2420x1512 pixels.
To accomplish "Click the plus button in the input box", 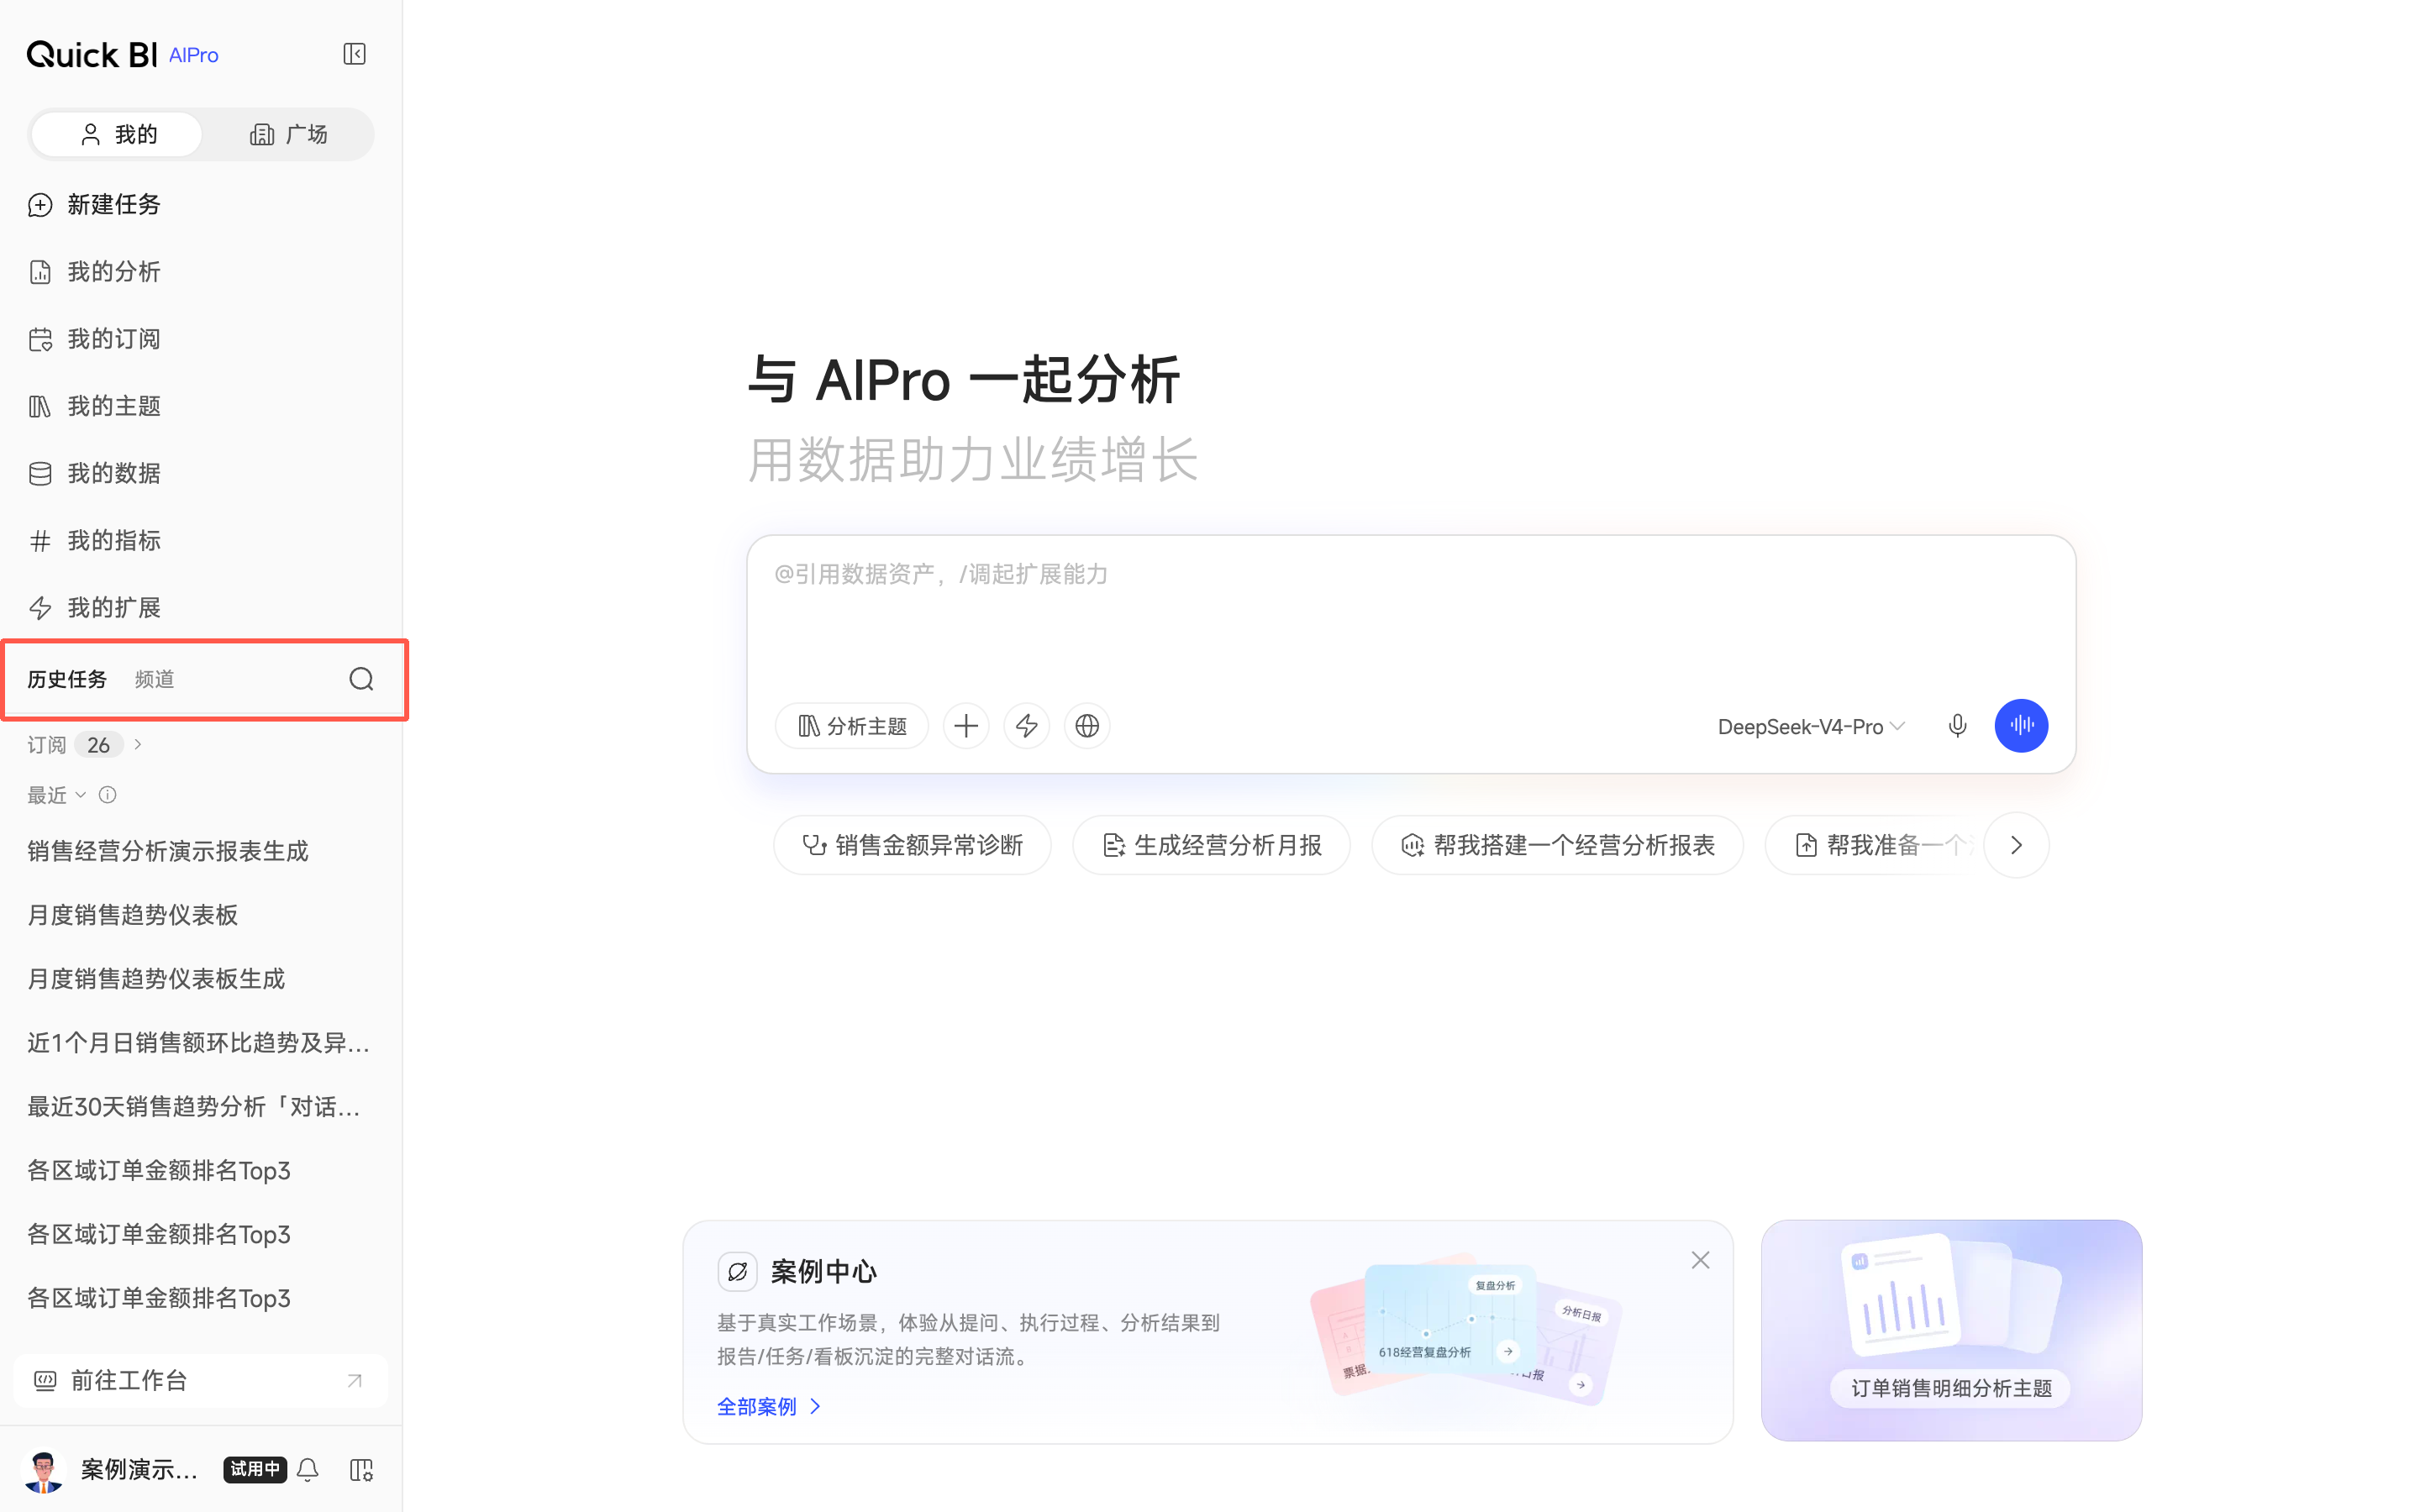I will pos(966,726).
